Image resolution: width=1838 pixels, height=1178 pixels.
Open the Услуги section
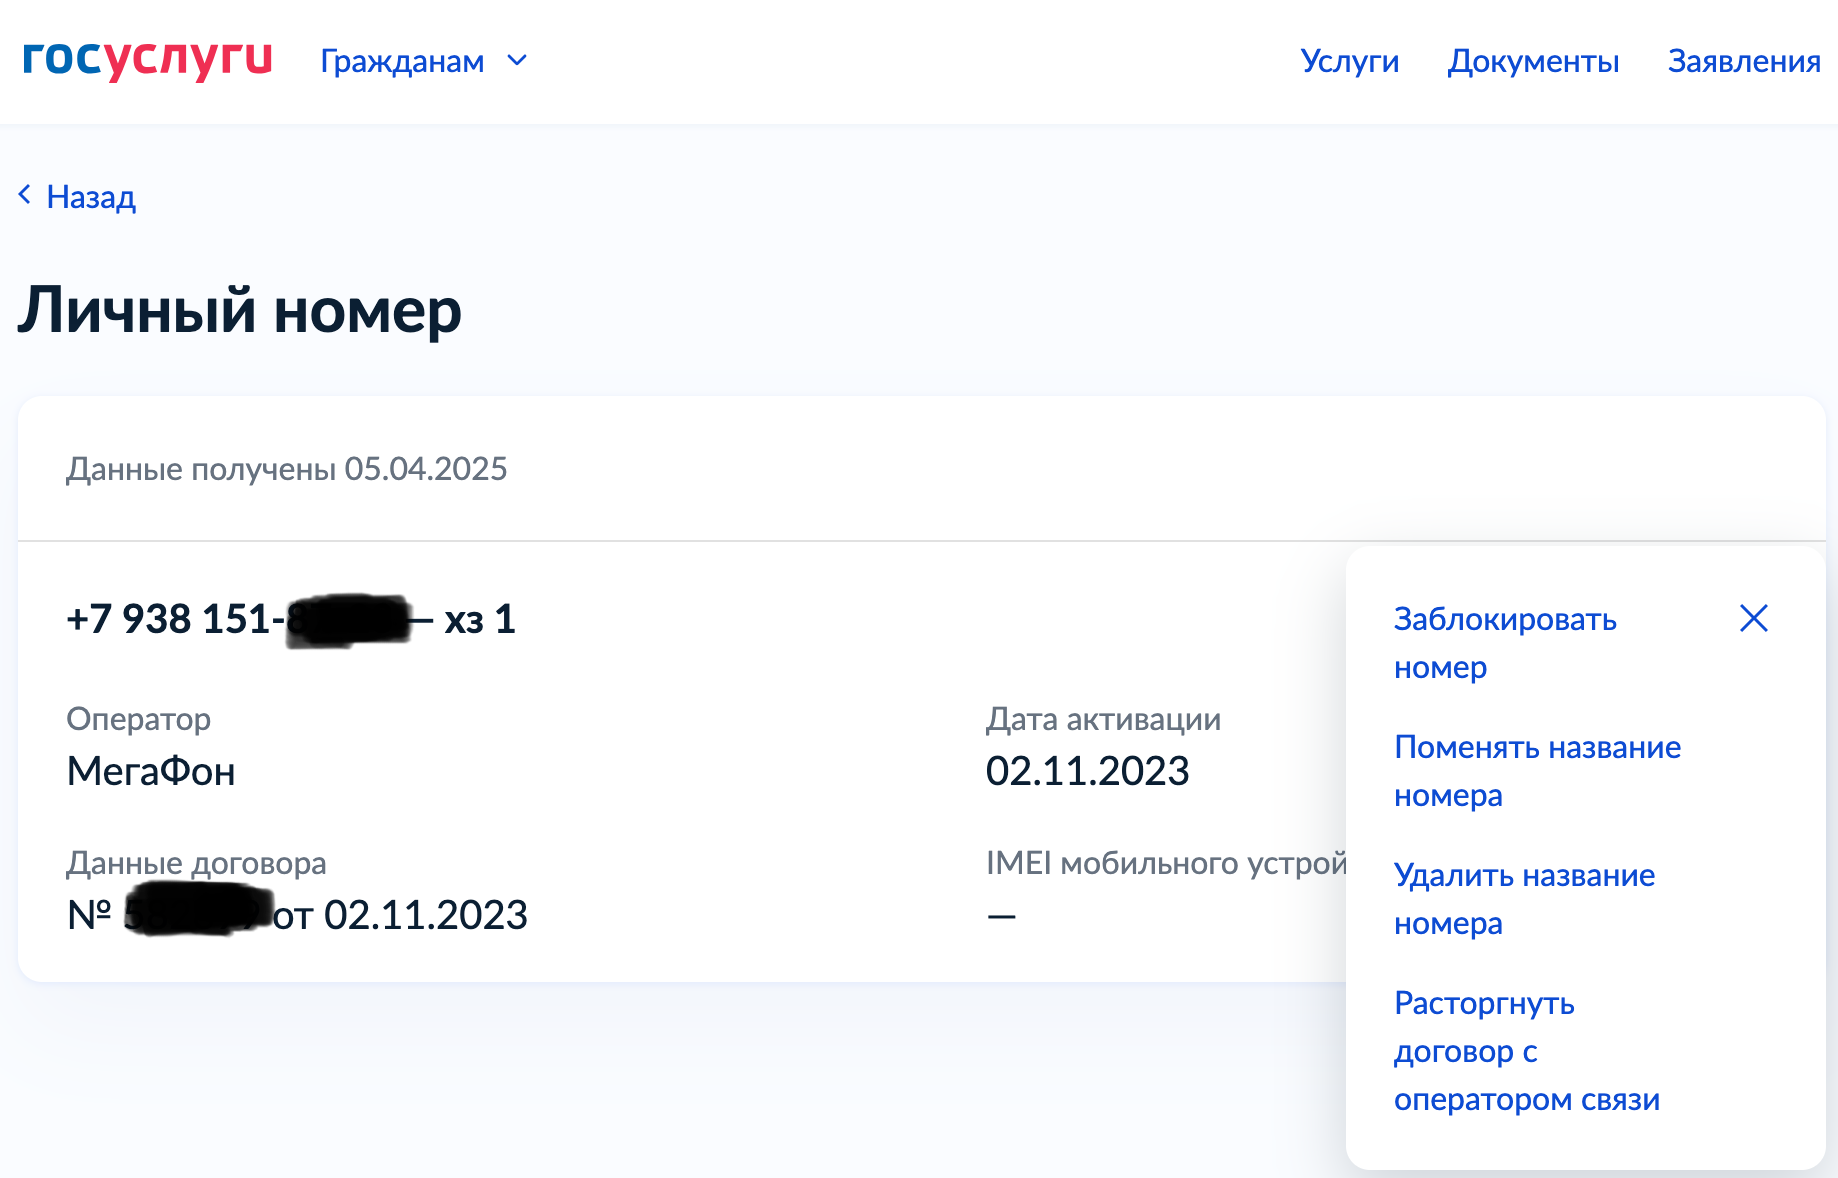pos(1349,61)
